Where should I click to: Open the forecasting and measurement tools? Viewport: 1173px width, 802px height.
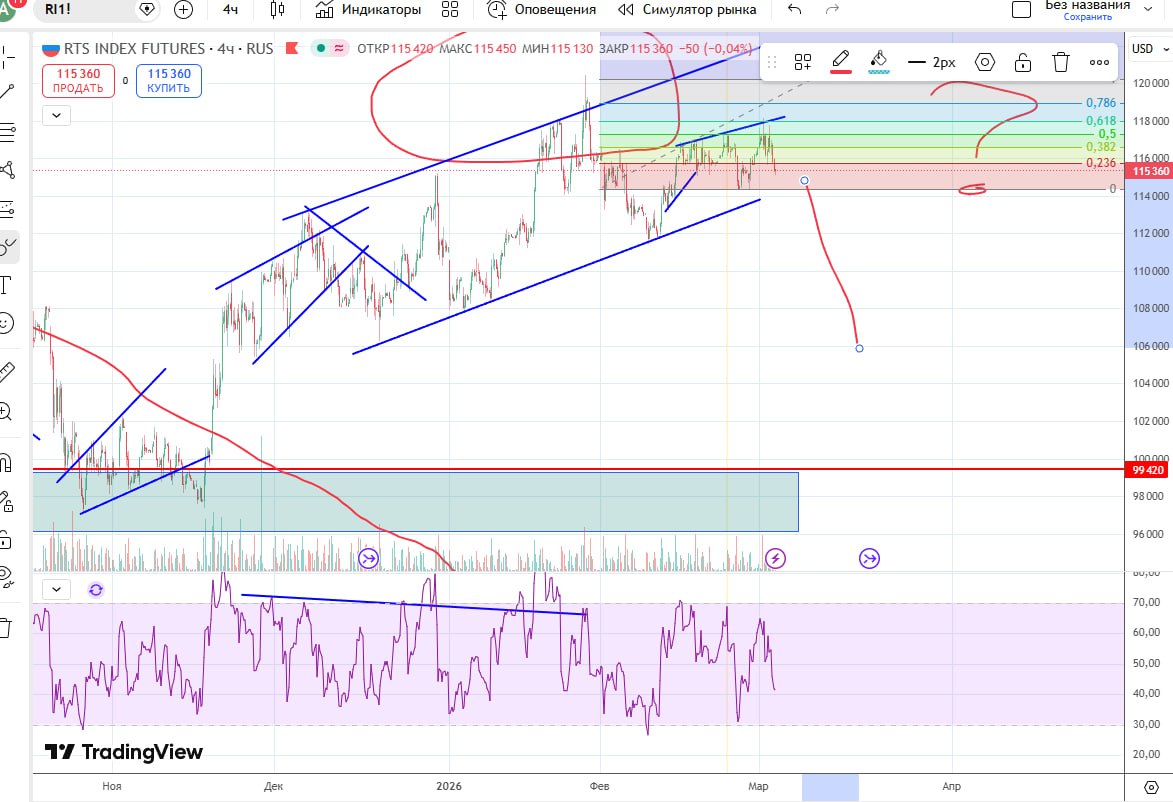pyautogui.click(x=7, y=208)
